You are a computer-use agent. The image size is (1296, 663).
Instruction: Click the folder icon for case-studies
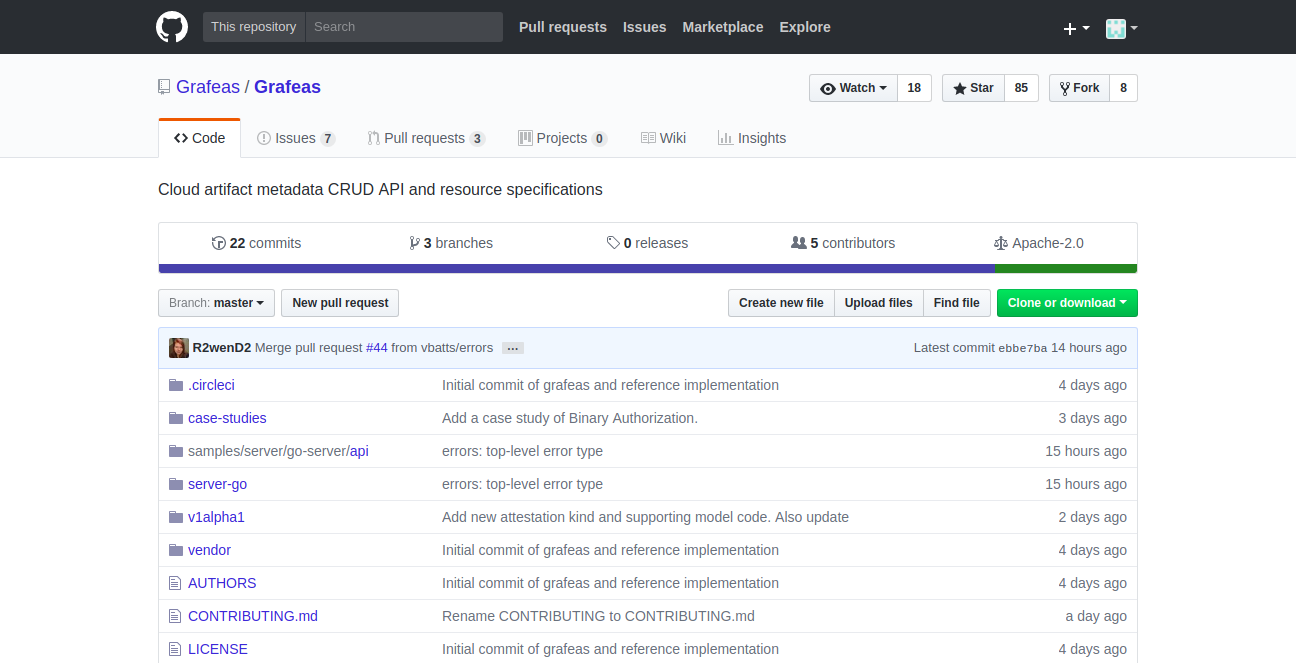pyautogui.click(x=176, y=418)
